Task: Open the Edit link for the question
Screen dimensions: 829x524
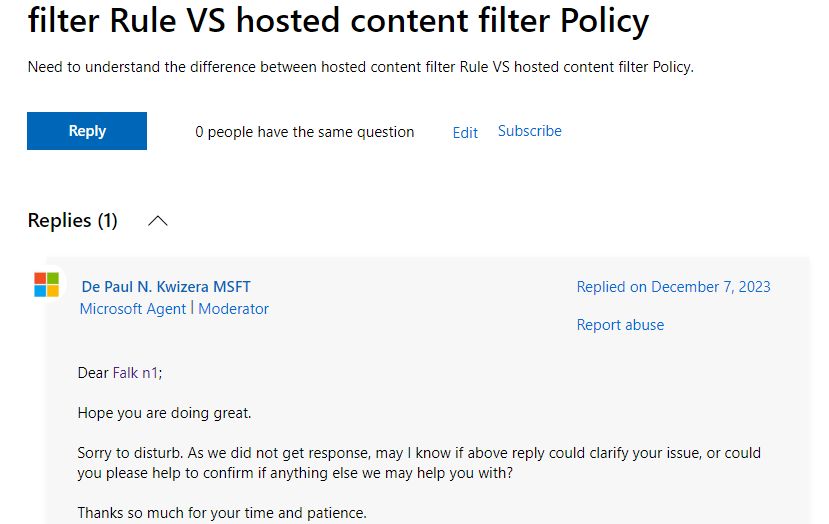Action: pos(465,132)
